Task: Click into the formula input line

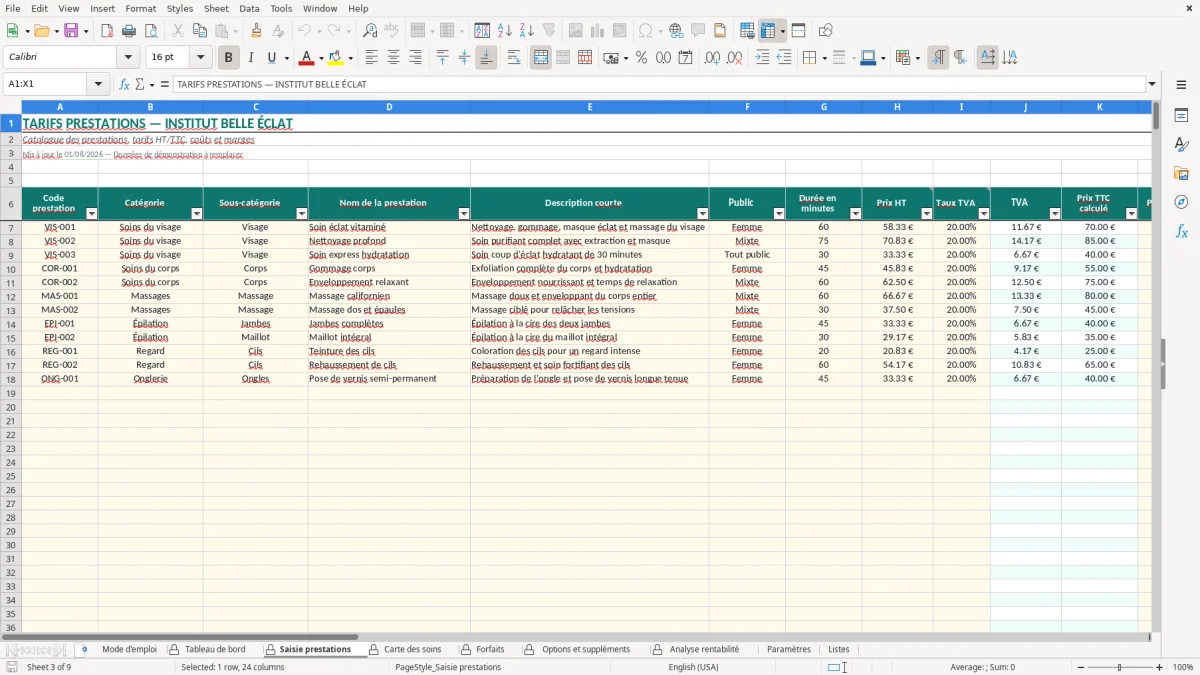Action: click(659, 84)
